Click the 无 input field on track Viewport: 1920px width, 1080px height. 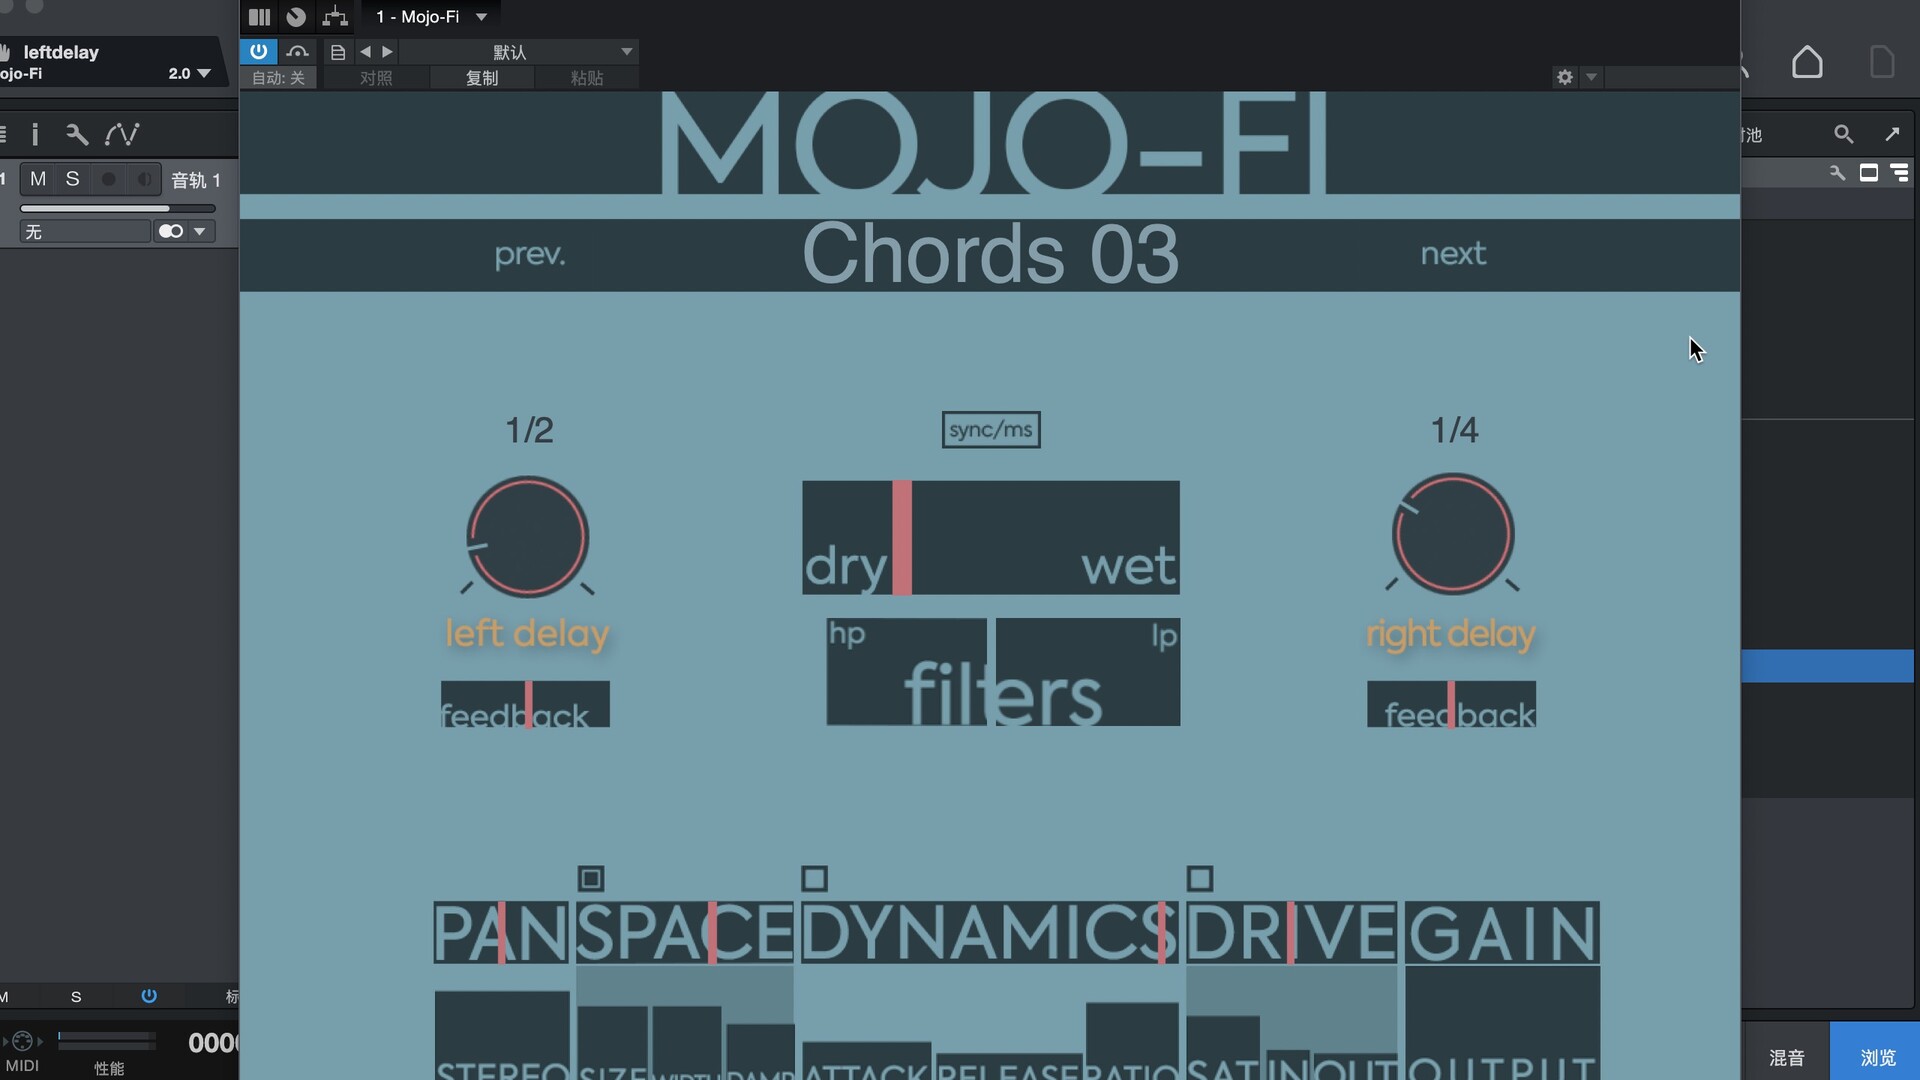click(x=85, y=231)
